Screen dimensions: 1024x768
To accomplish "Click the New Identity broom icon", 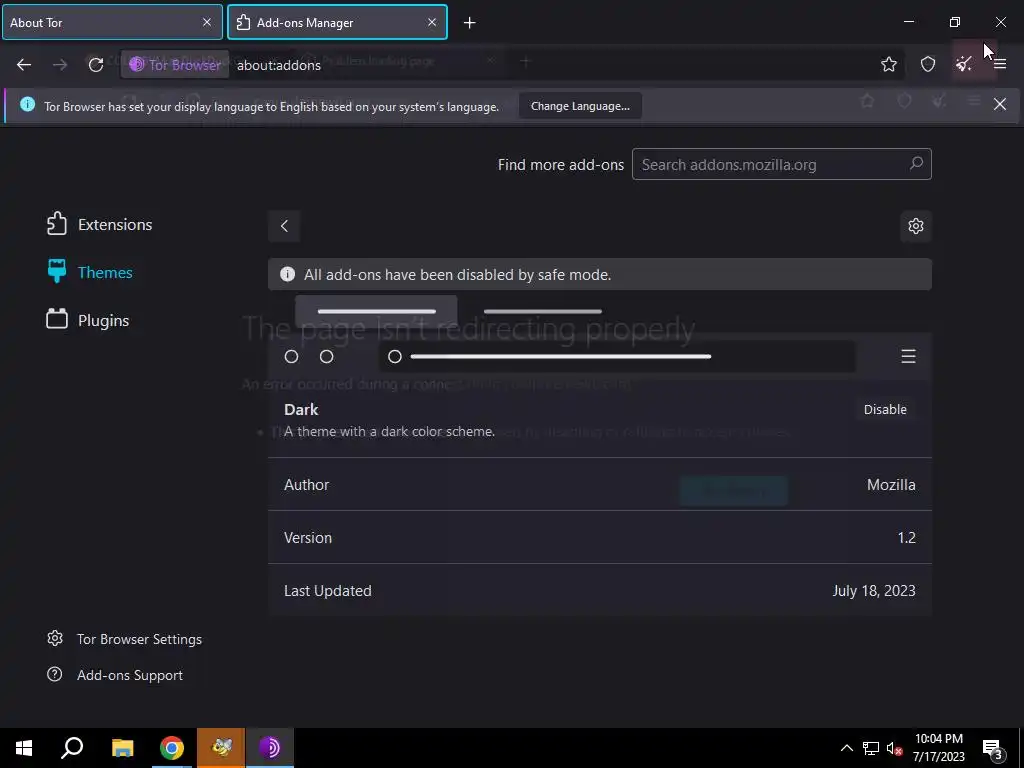I will 963,64.
